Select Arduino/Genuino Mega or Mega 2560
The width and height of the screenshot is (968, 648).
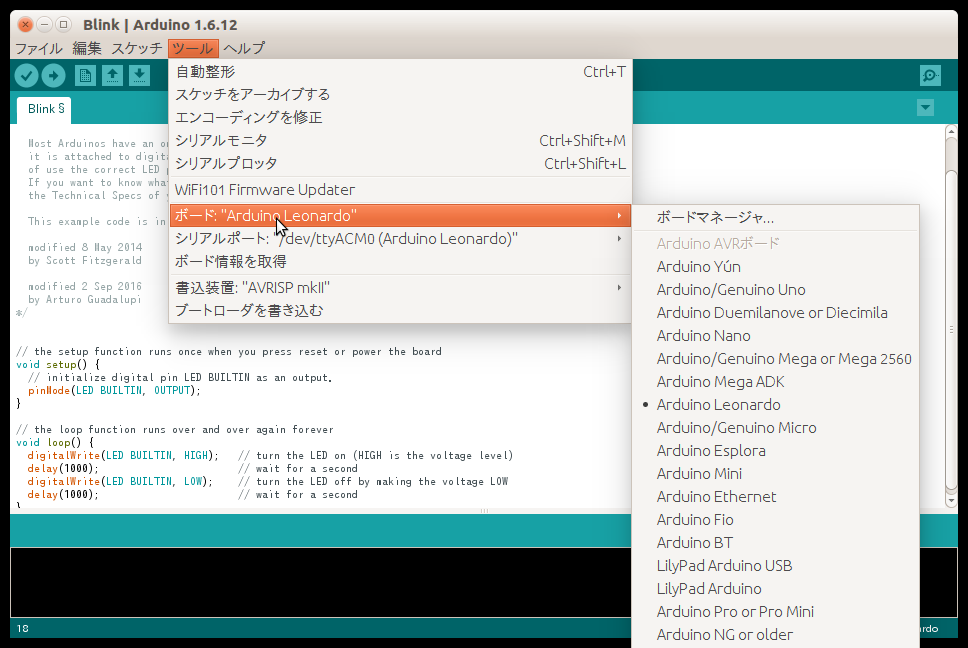775,359
